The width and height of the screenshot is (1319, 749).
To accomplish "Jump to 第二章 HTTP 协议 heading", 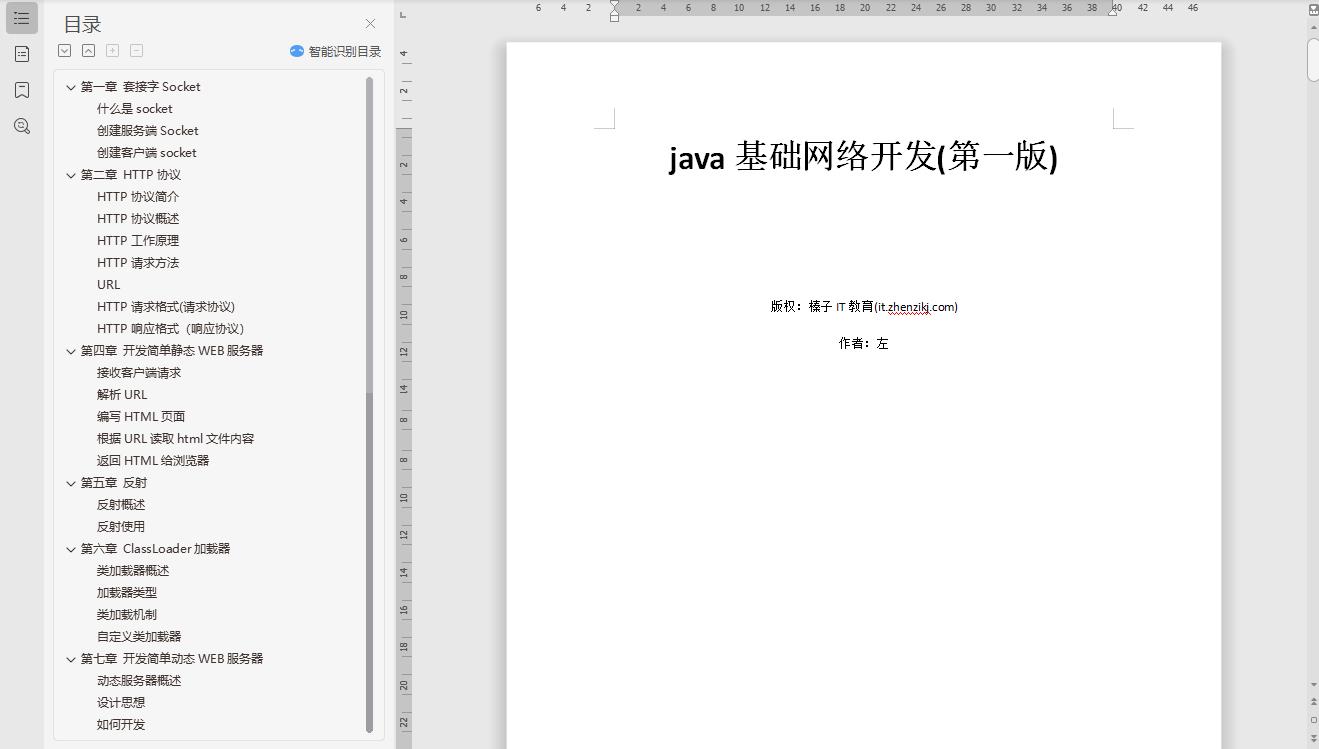I will (x=130, y=175).
